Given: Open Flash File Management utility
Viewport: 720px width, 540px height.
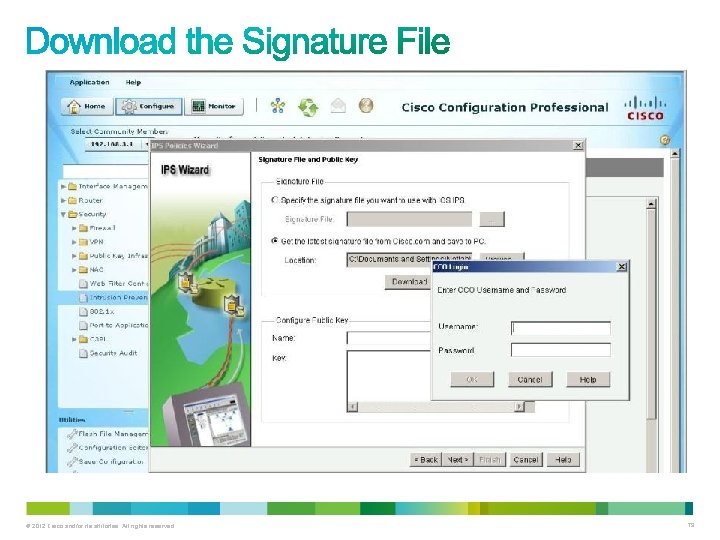Looking at the screenshot, I should [108, 434].
